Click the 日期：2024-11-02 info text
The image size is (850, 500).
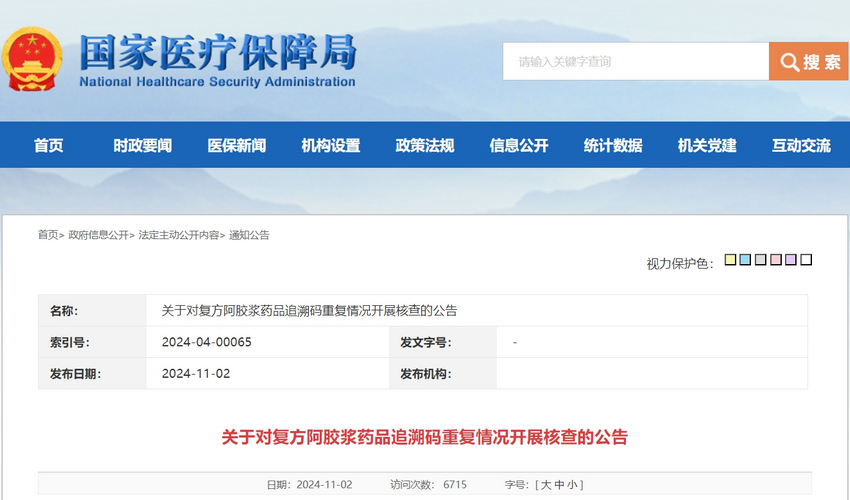pos(309,485)
